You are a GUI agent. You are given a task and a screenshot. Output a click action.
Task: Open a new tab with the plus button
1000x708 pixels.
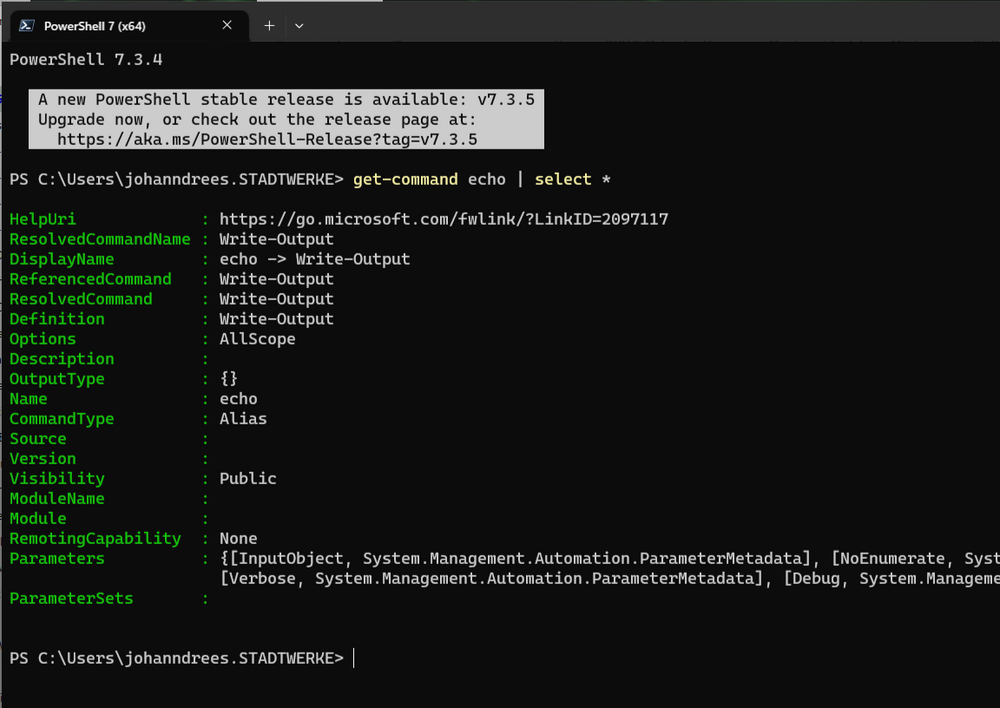coord(269,26)
